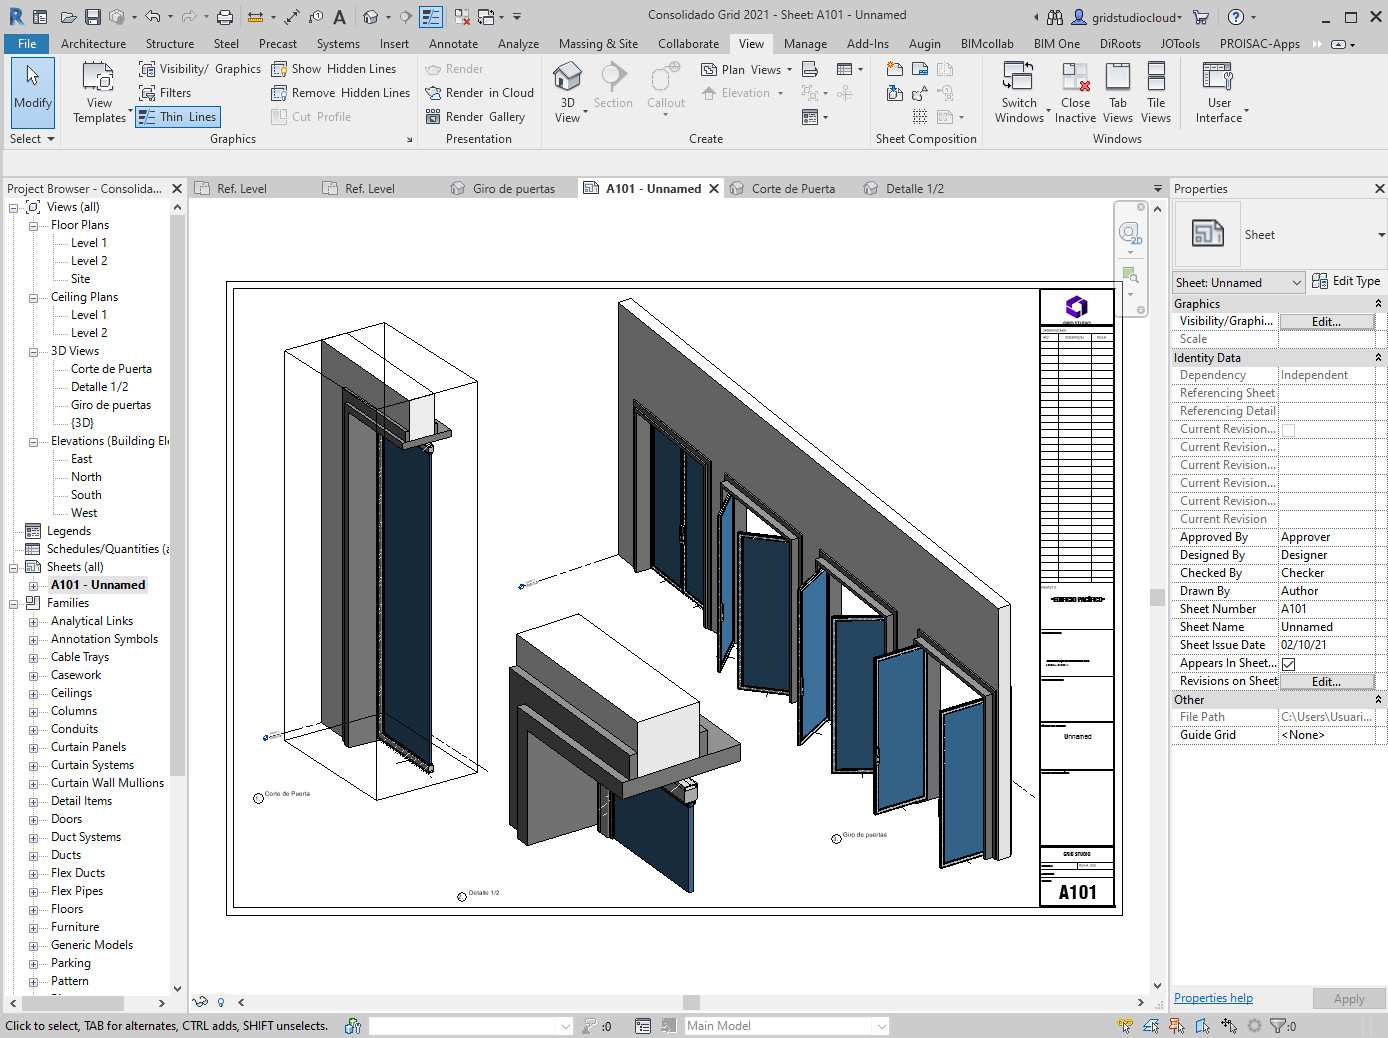
Task: Switch to the Manage ribbon tab
Action: [805, 44]
